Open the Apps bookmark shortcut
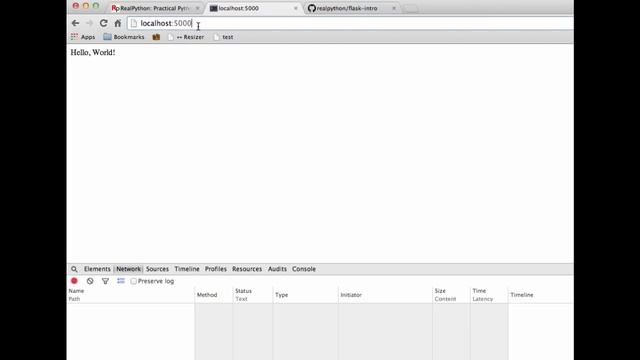The height and width of the screenshot is (360, 640). [83, 37]
